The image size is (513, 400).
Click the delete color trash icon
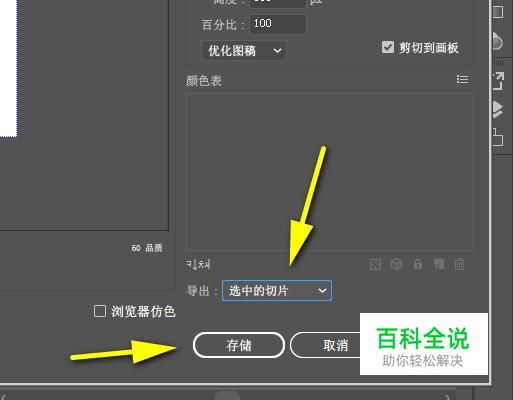pos(459,264)
